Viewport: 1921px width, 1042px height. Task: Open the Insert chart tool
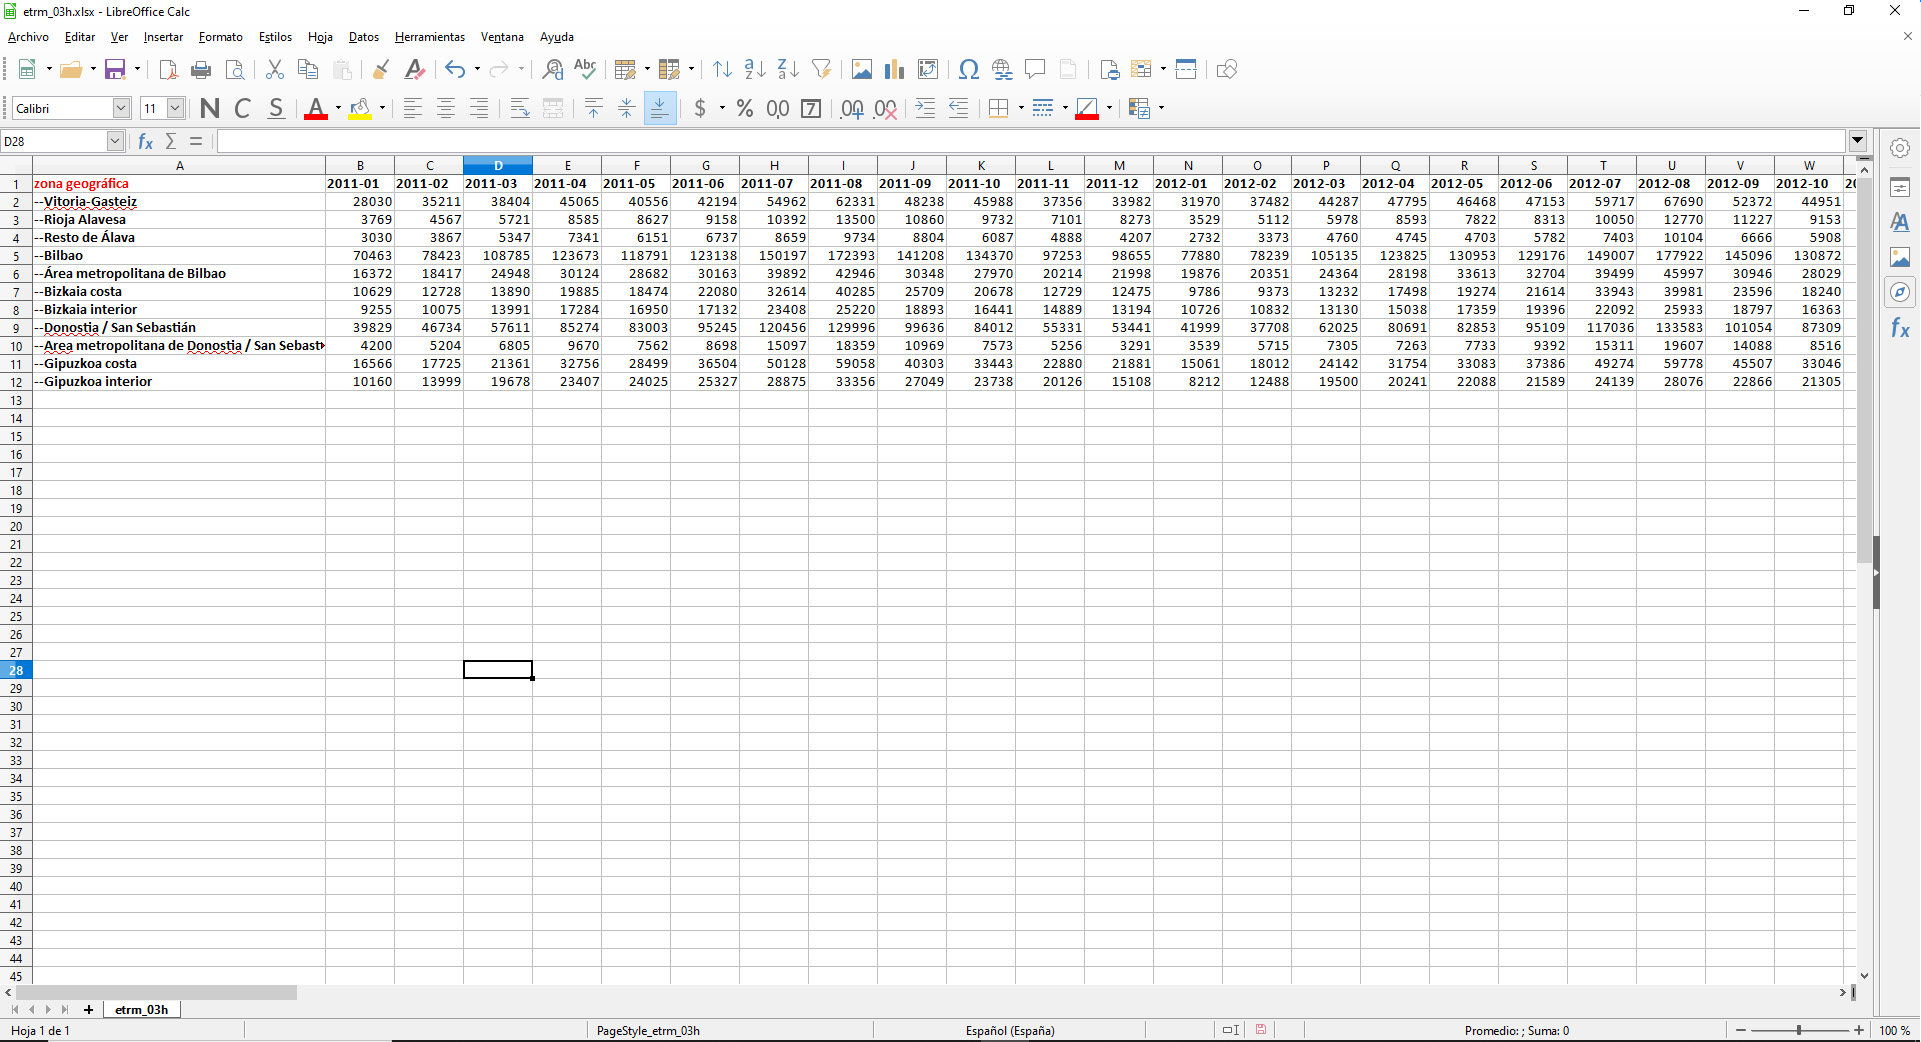tap(894, 69)
